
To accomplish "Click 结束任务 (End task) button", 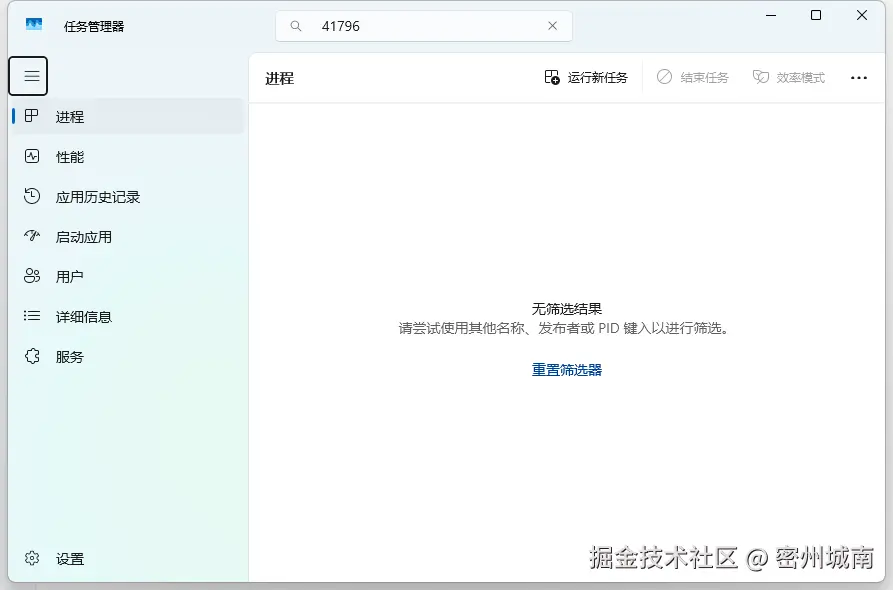I will pyautogui.click(x=693, y=77).
